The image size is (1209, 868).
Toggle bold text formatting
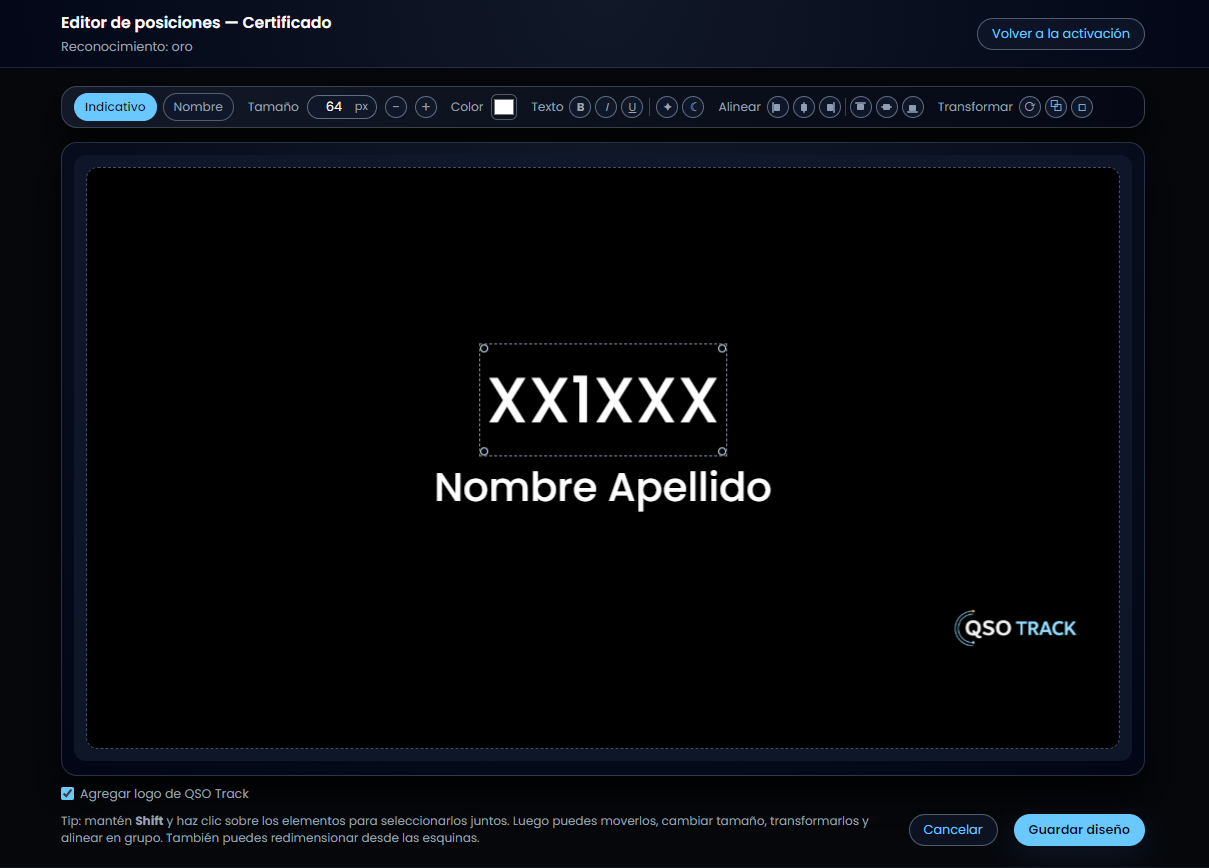(580, 107)
